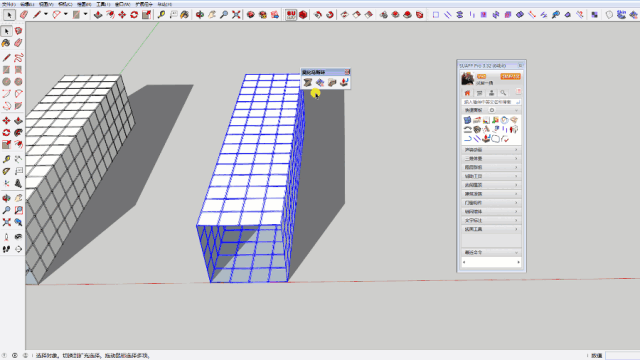This screenshot has width=640, height=360.
Task: Open dropdown arrow next to the Line tool
Action: coord(46,14)
